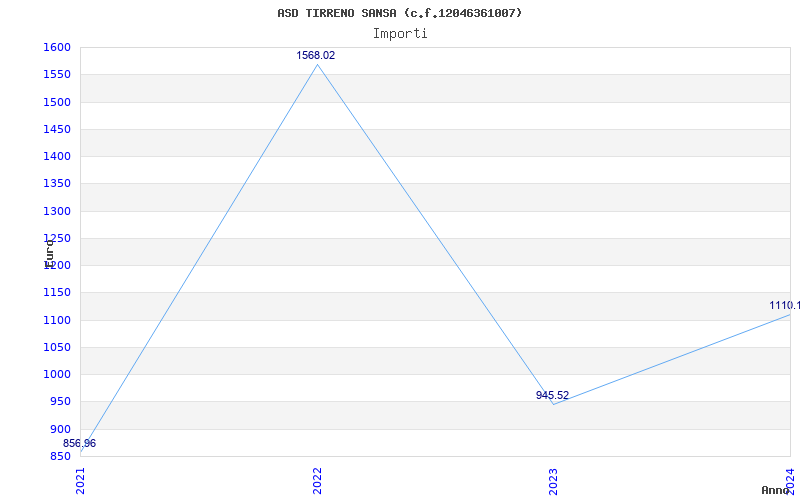This screenshot has width=800, height=500.
Task: Click the 900 y-axis value
Action: (x=60, y=429)
